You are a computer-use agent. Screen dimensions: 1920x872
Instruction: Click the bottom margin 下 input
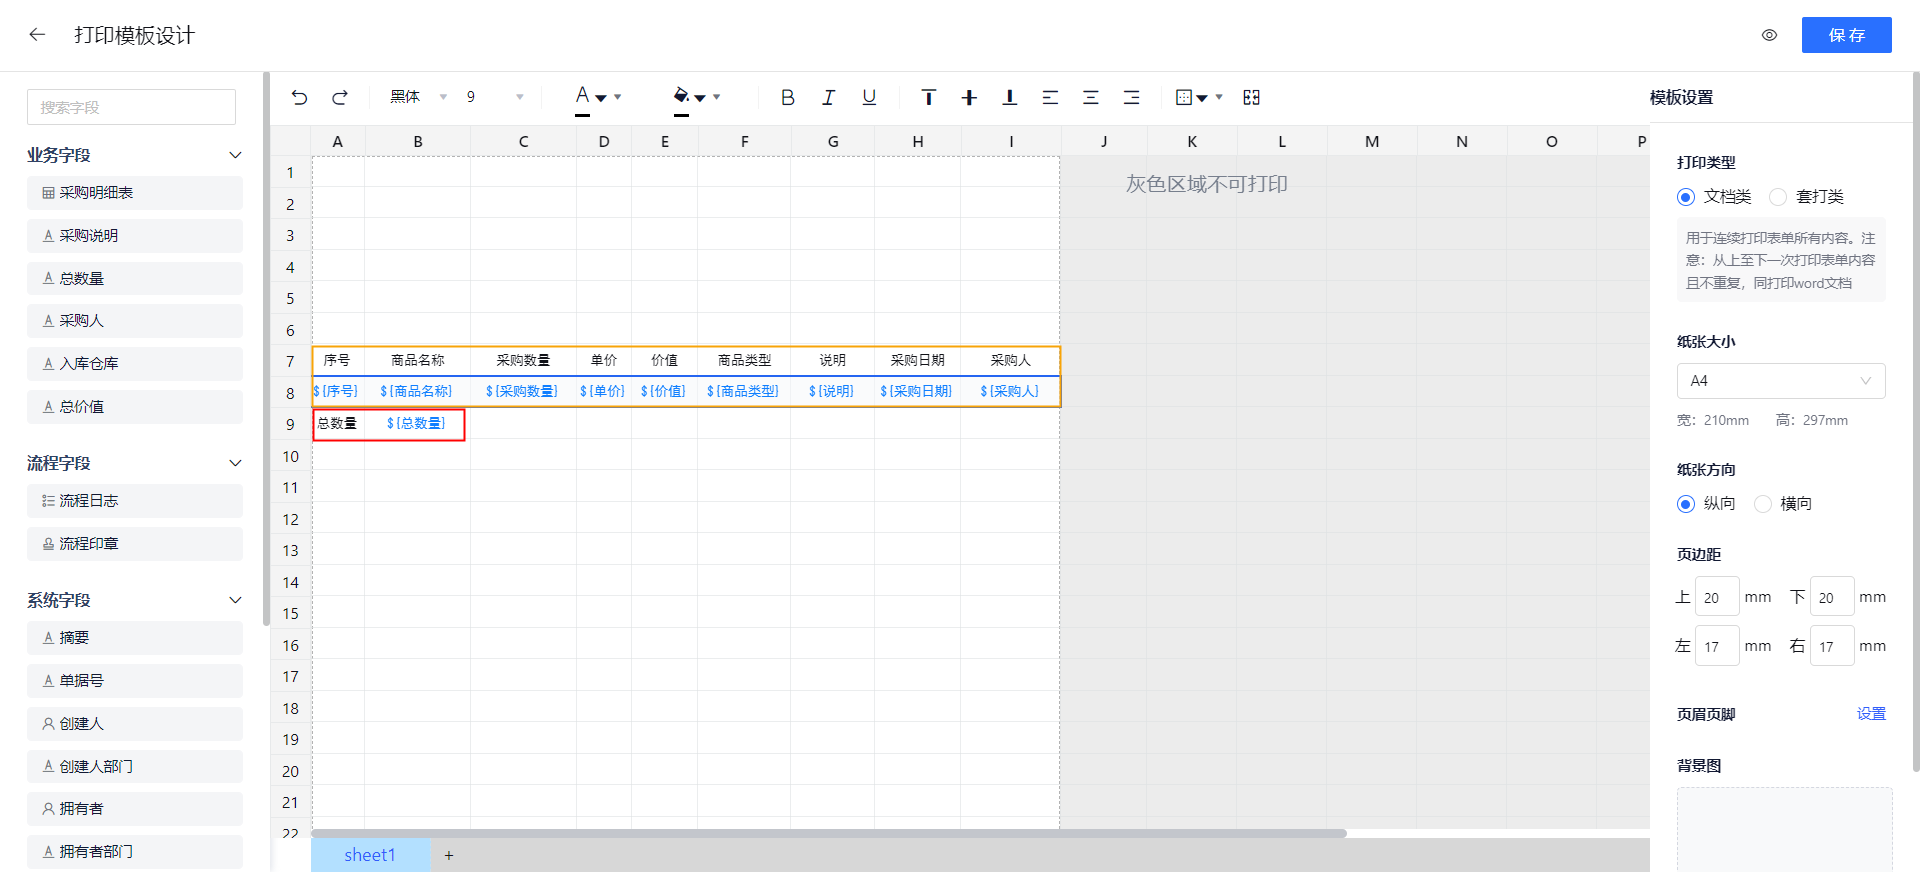1832,597
